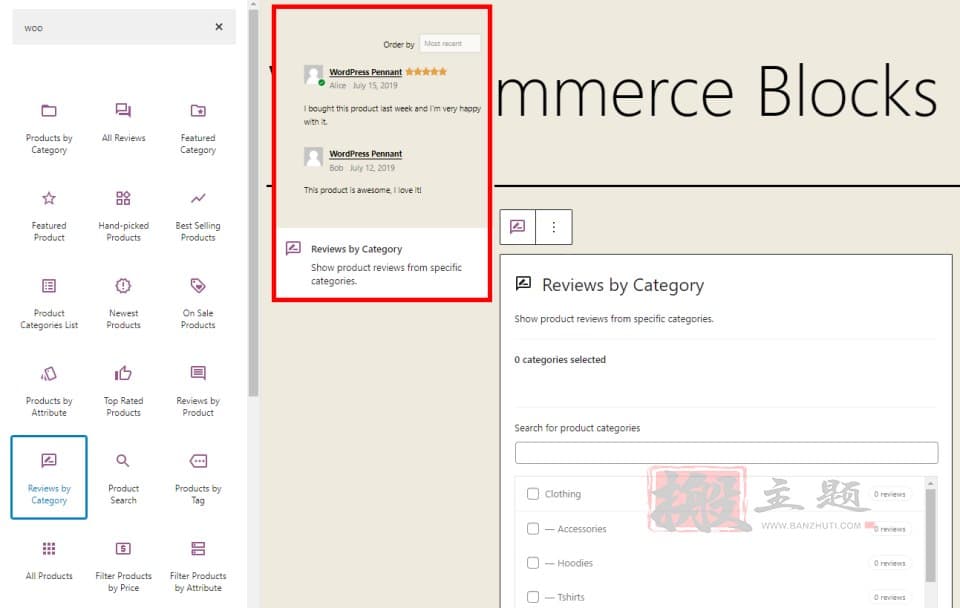960x608 pixels.
Task: Insert the Newest Products block
Action: (123, 304)
